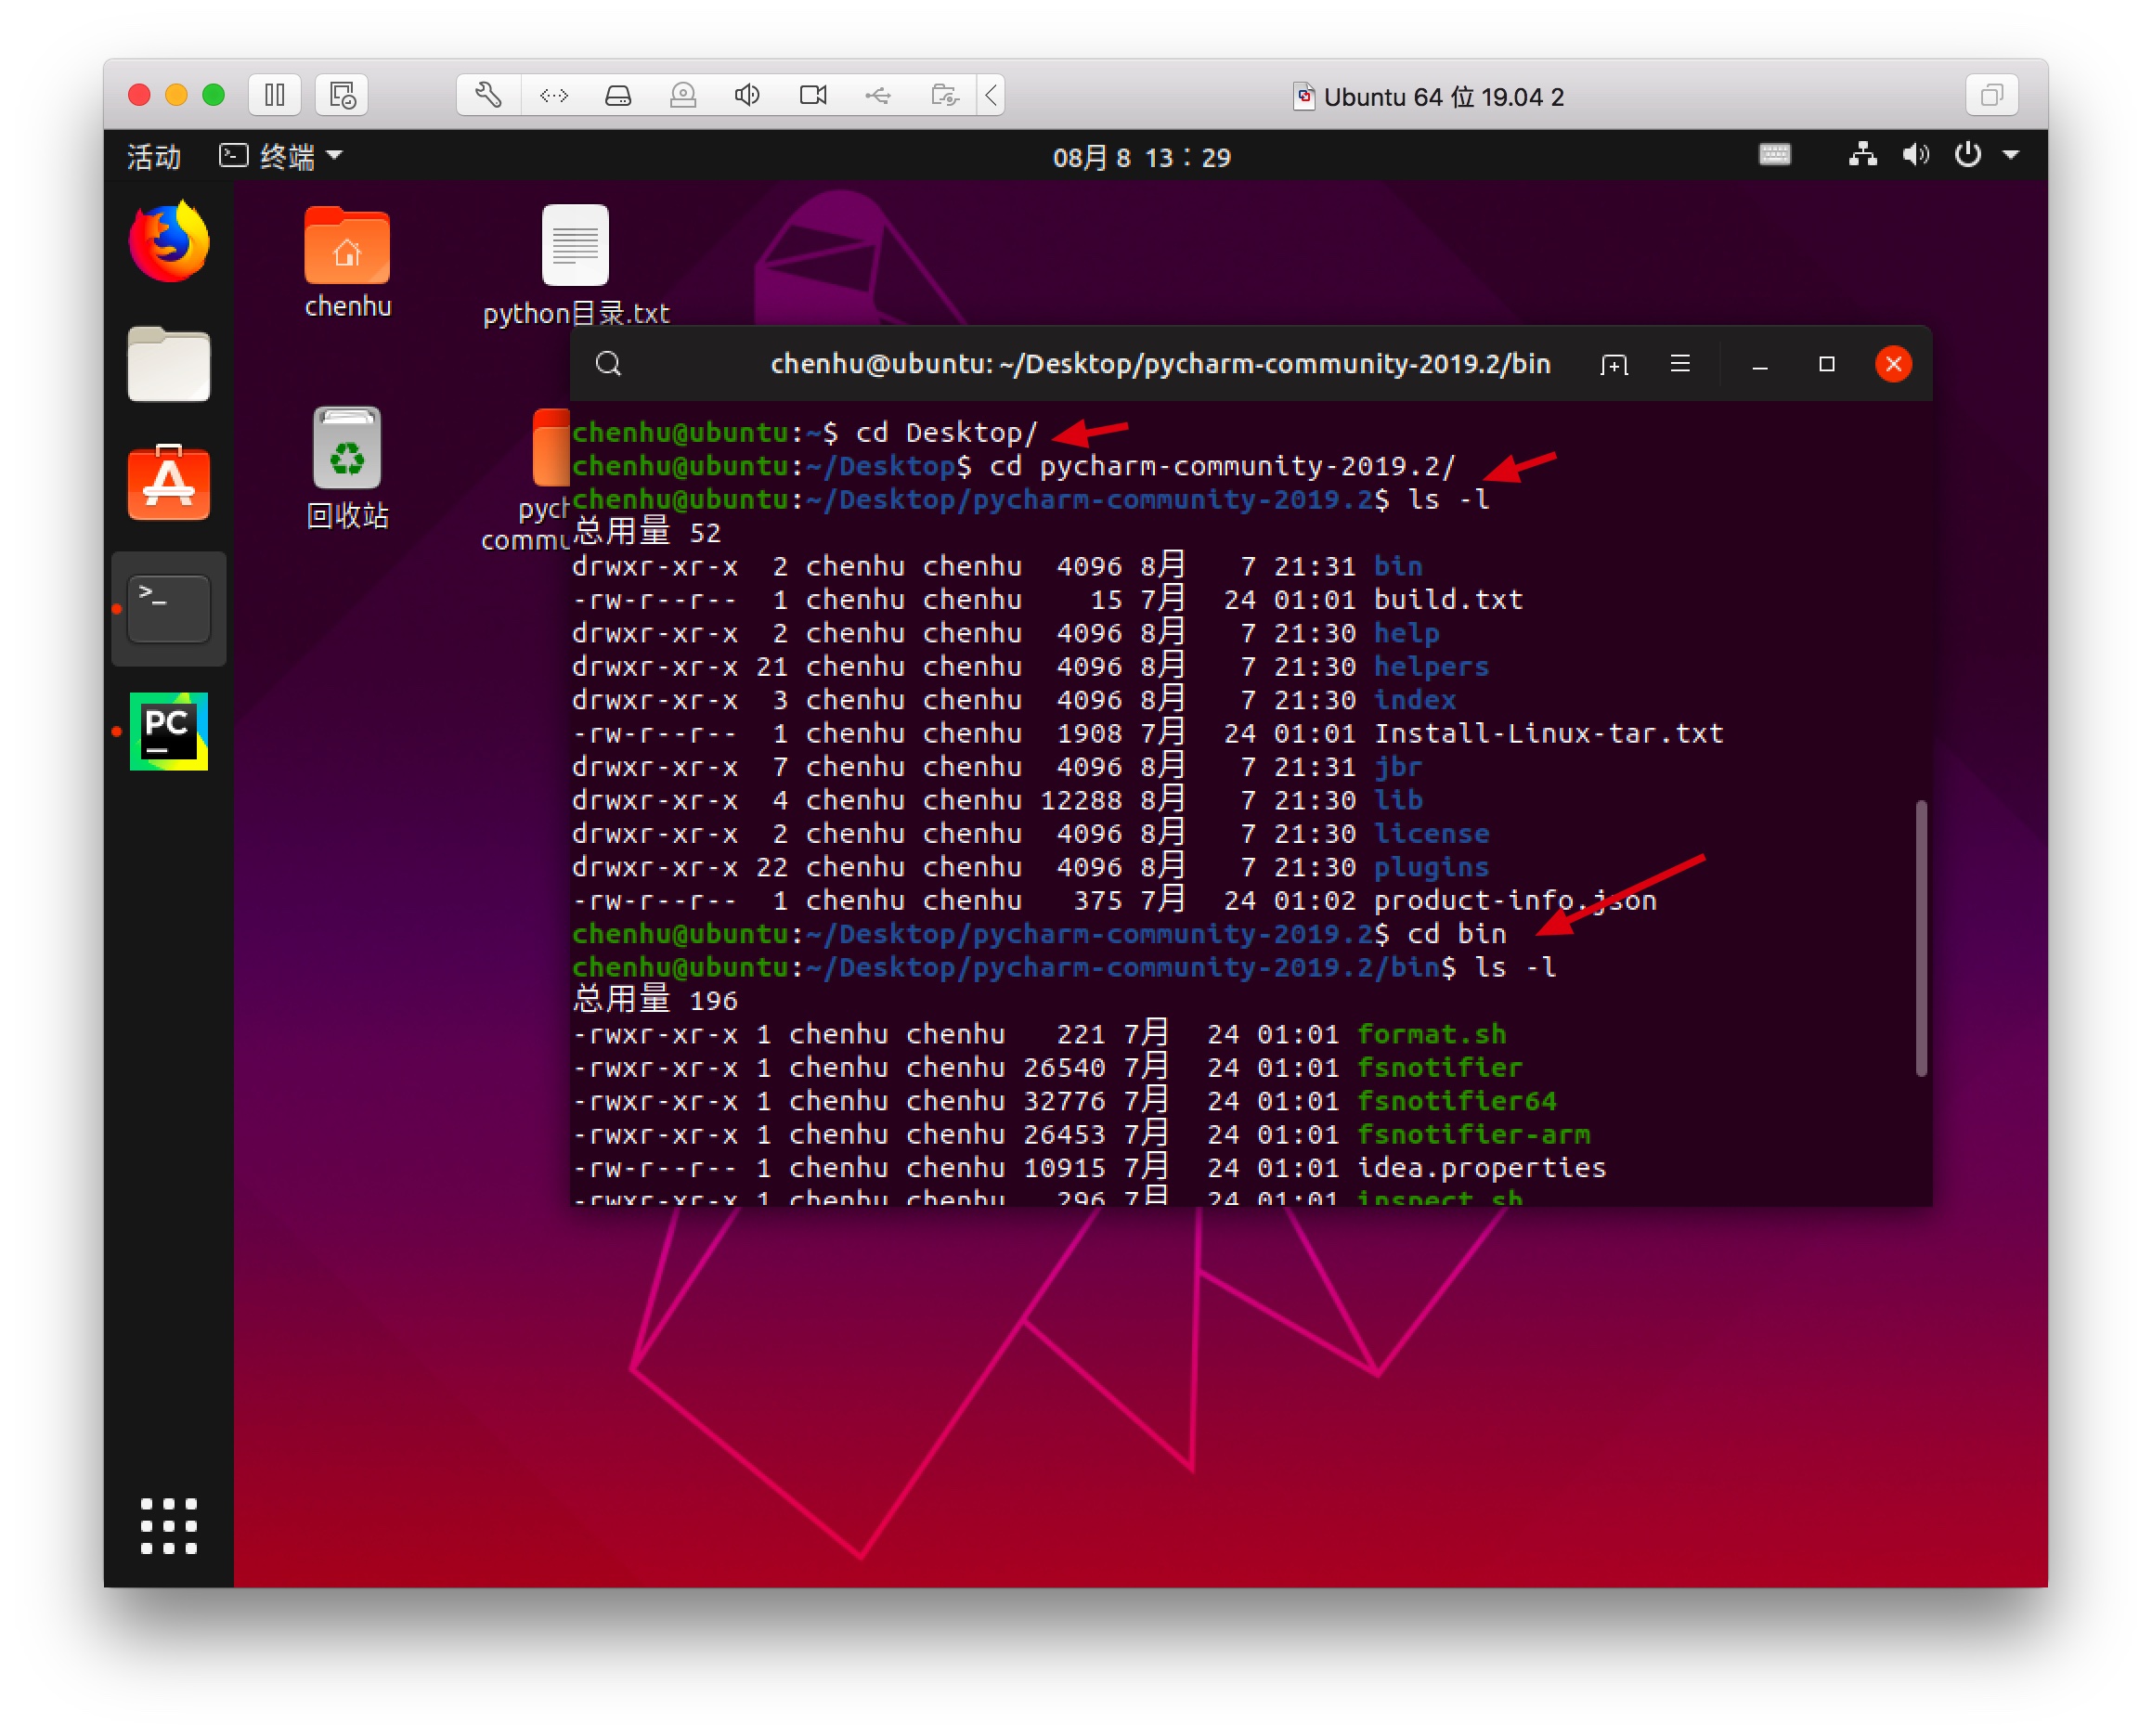Click the 'cd bin' command text
Viewport: 2152px width, 1736px height.
tap(1456, 934)
